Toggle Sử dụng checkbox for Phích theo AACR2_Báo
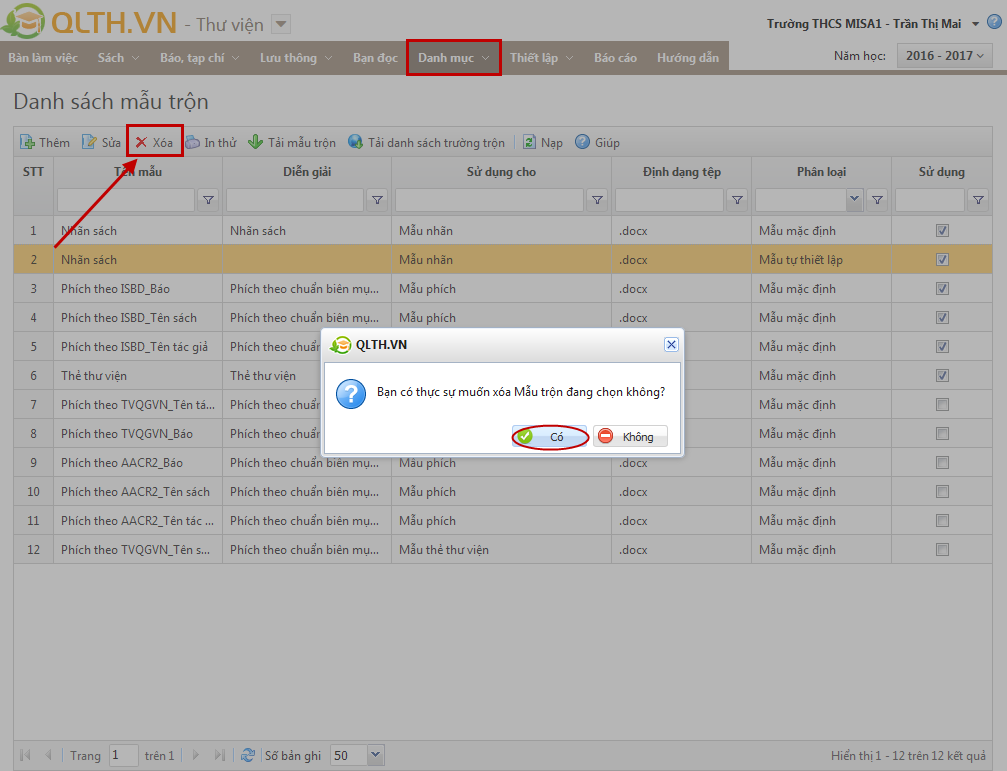 [x=942, y=462]
